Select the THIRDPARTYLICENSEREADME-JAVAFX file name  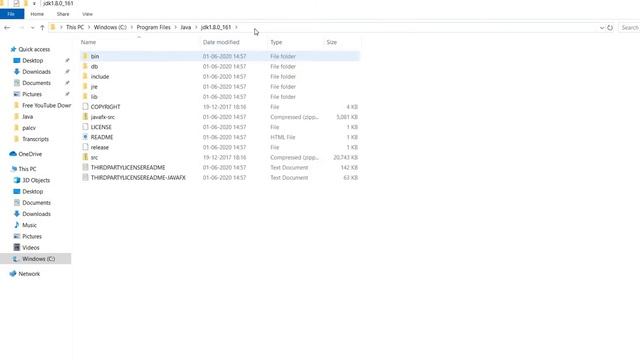138,178
